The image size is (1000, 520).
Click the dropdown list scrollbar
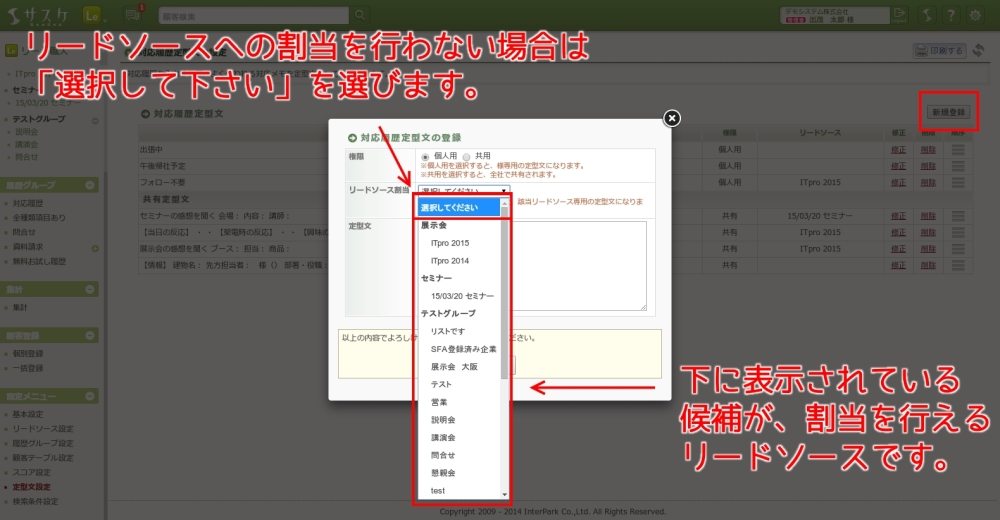point(504,293)
